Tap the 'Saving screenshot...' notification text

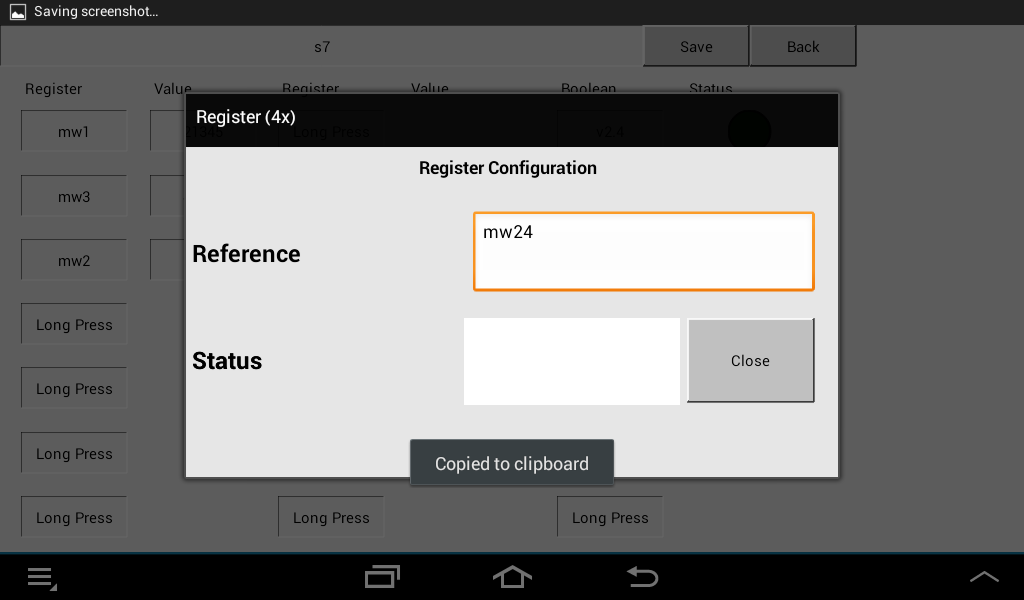[96, 11]
